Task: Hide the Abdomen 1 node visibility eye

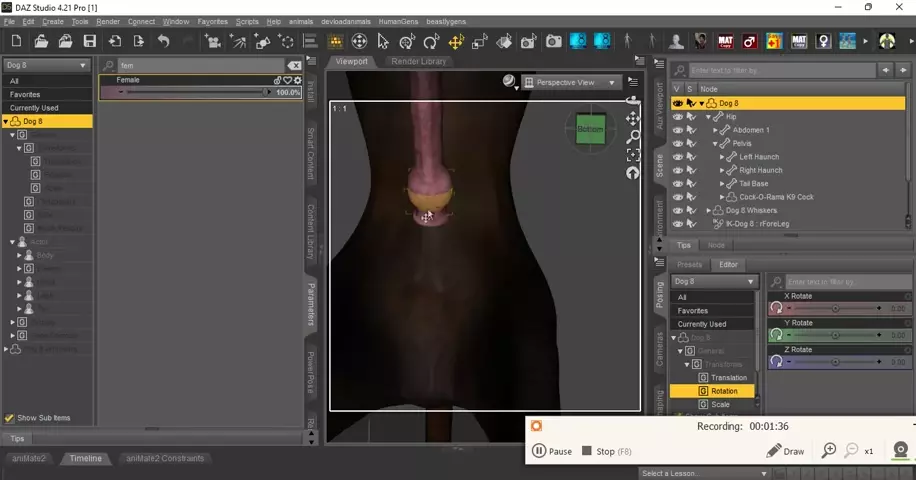Action: (x=678, y=130)
